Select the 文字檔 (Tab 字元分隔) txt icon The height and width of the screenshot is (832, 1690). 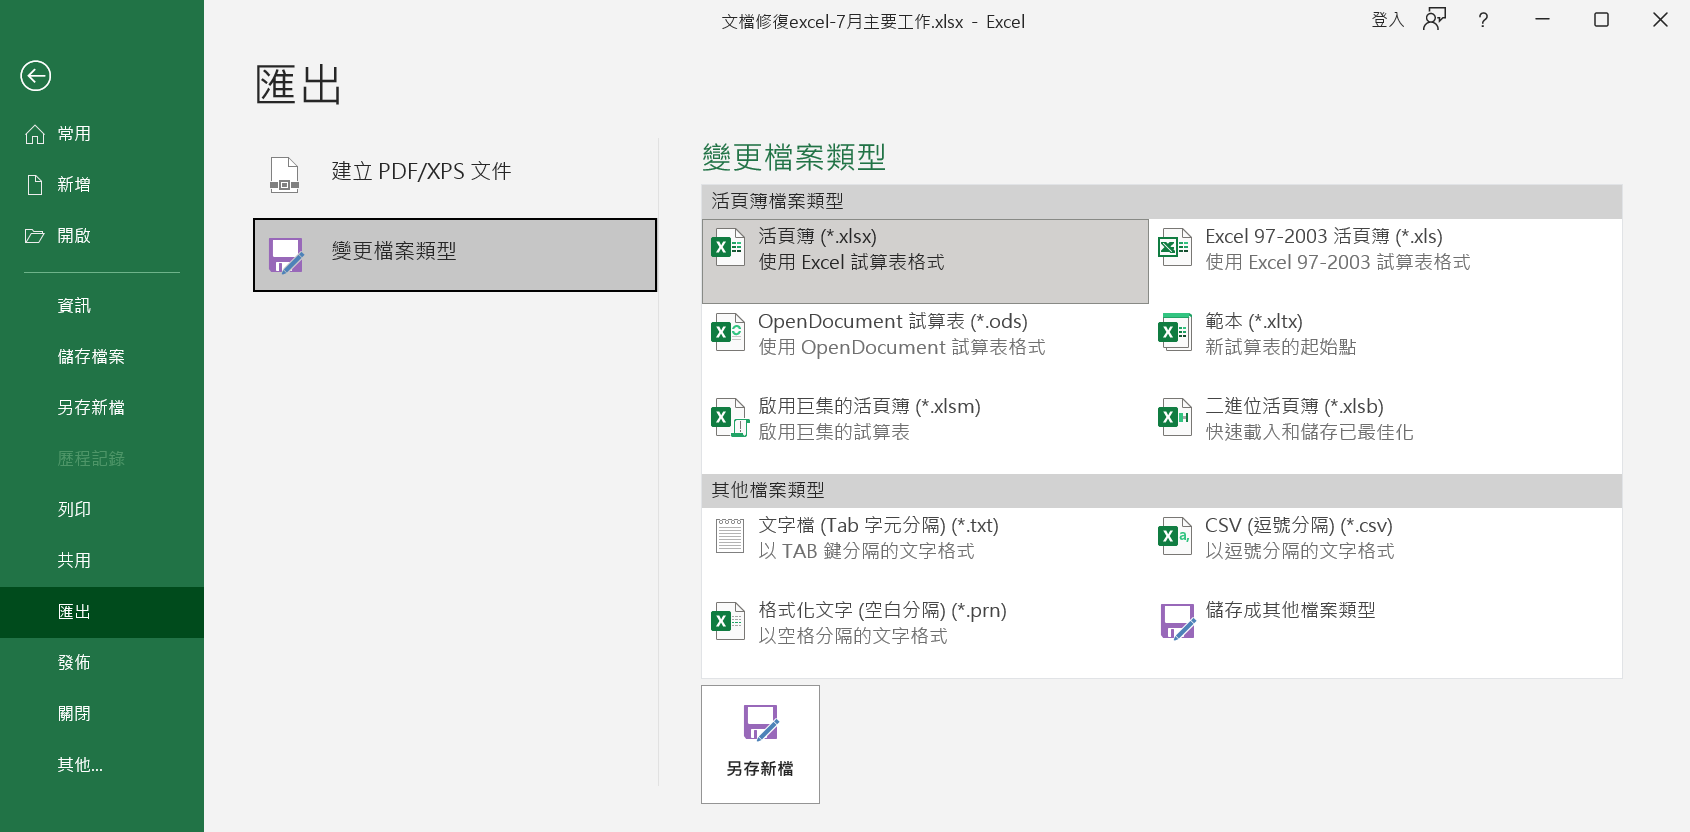coord(729,537)
